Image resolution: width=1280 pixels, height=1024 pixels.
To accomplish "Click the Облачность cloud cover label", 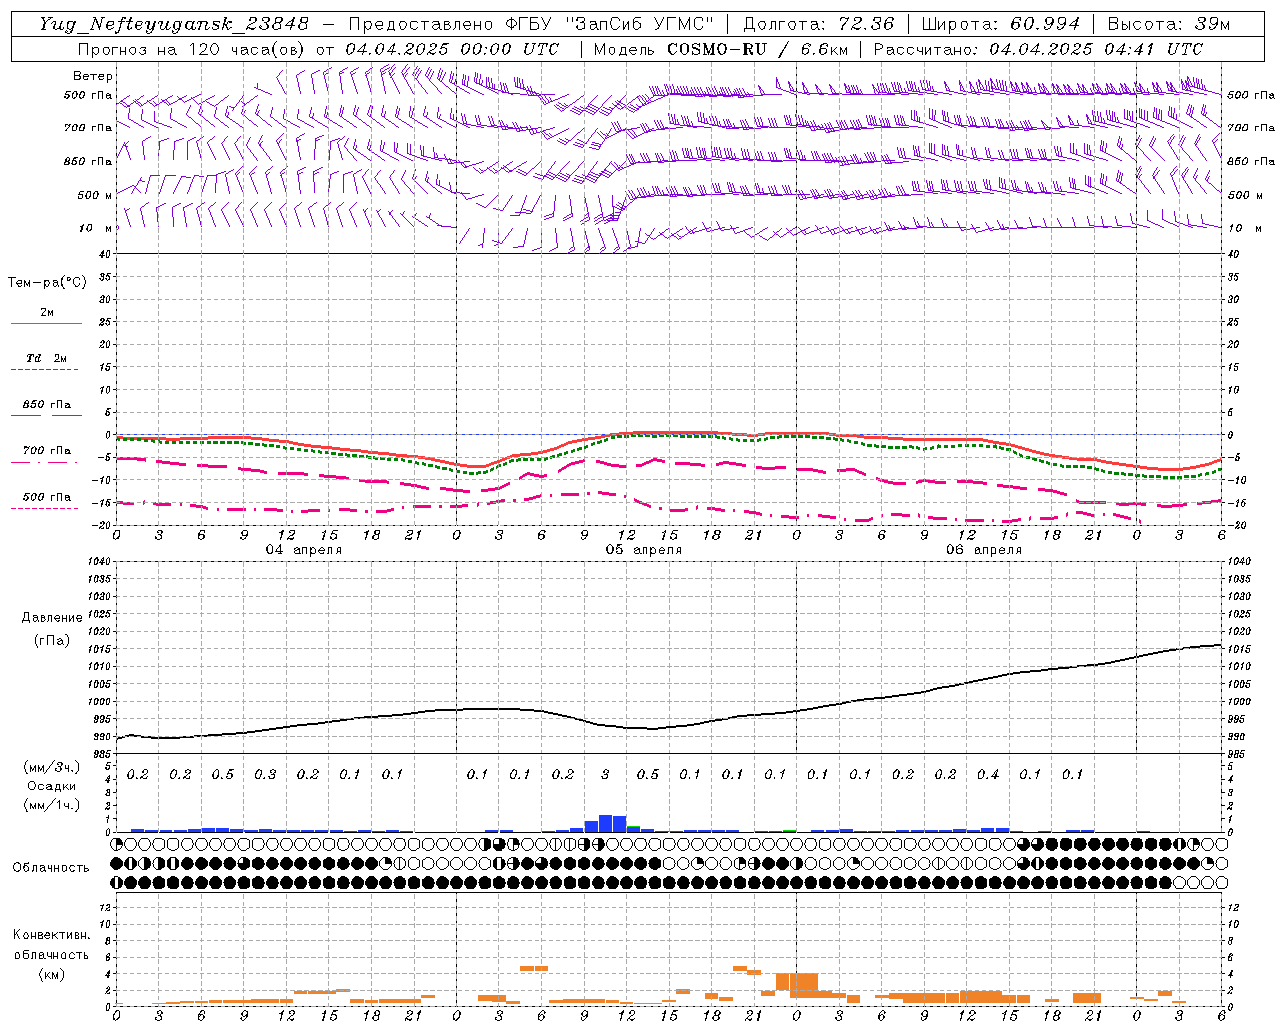I will click(51, 868).
